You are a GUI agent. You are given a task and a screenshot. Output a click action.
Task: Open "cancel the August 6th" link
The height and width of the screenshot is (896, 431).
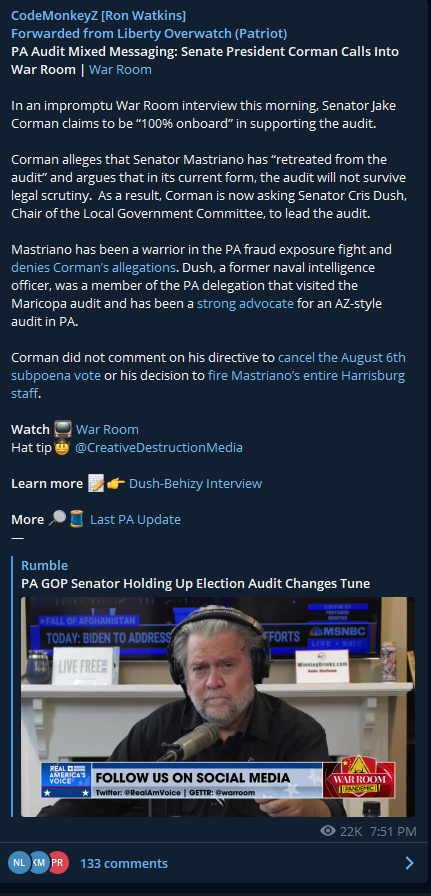coord(342,358)
